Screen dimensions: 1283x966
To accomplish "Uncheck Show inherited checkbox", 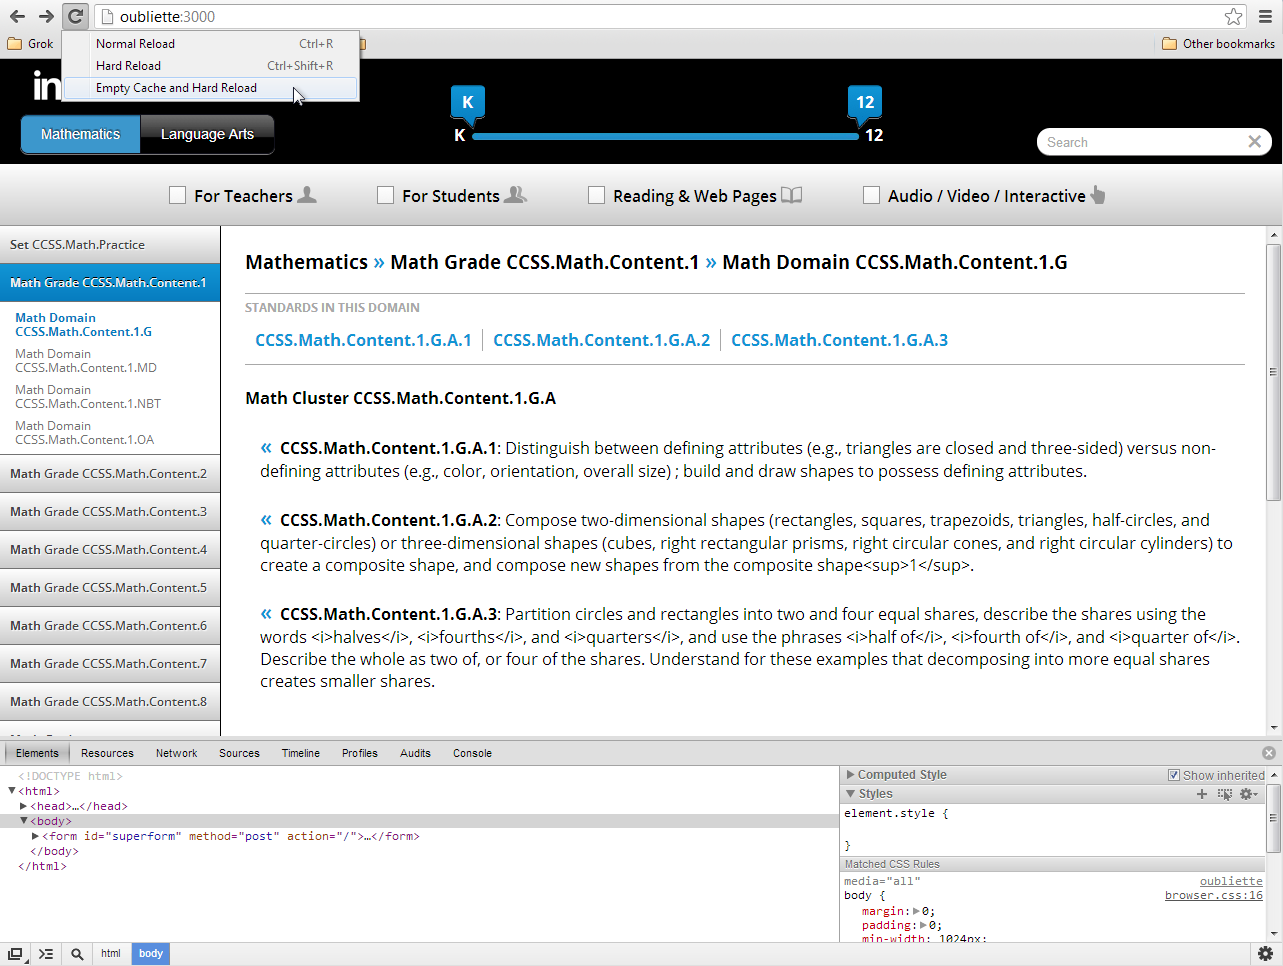I will [x=1174, y=775].
